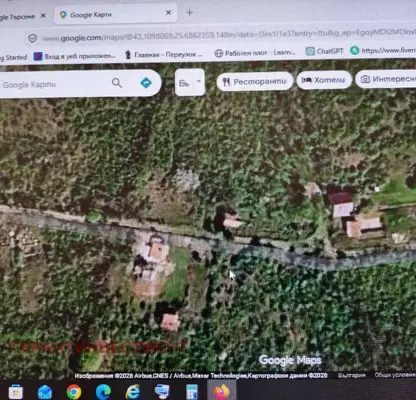Open a new browser tab
Image resolution: width=416 pixels, height=400 pixels.
[189, 13]
